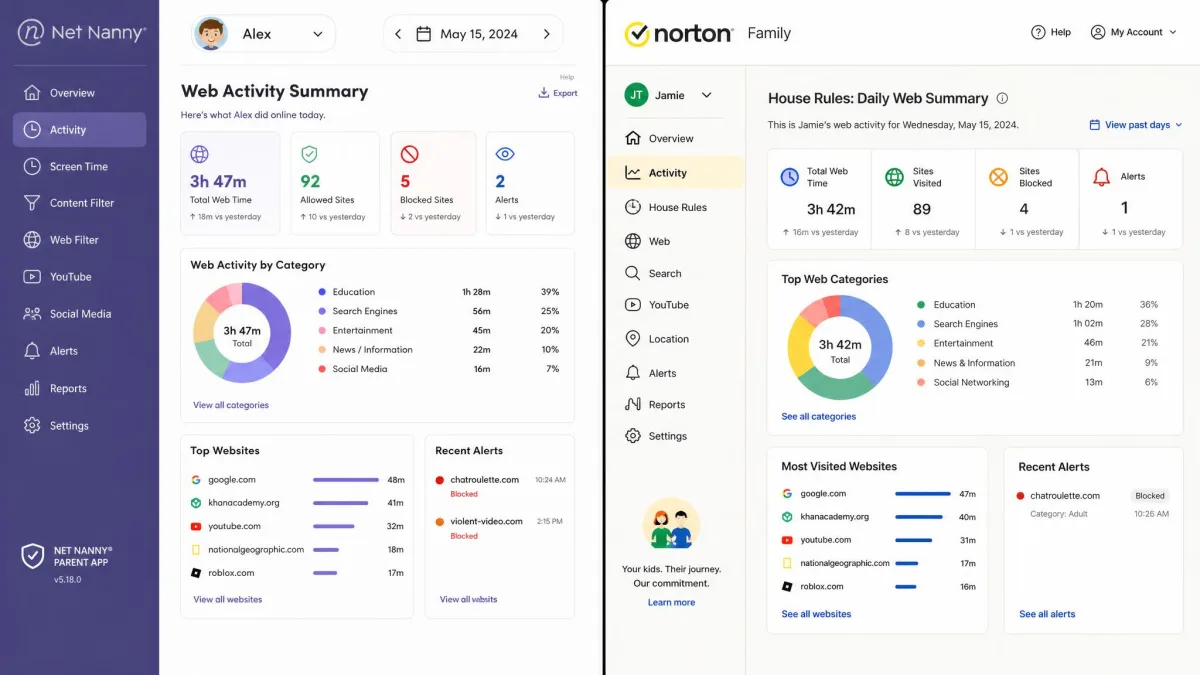The image size is (1200, 675).
Task: Expand View past days dropdown
Action: [x=1135, y=125]
